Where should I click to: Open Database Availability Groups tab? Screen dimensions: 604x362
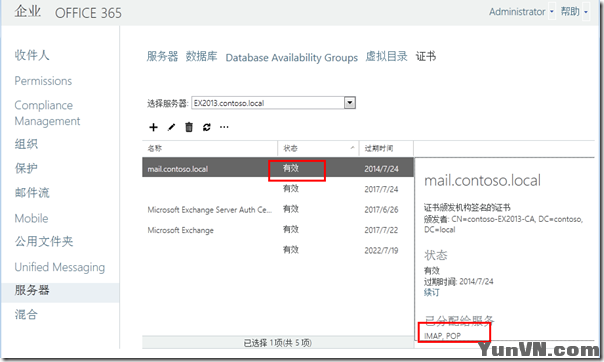[x=292, y=57]
